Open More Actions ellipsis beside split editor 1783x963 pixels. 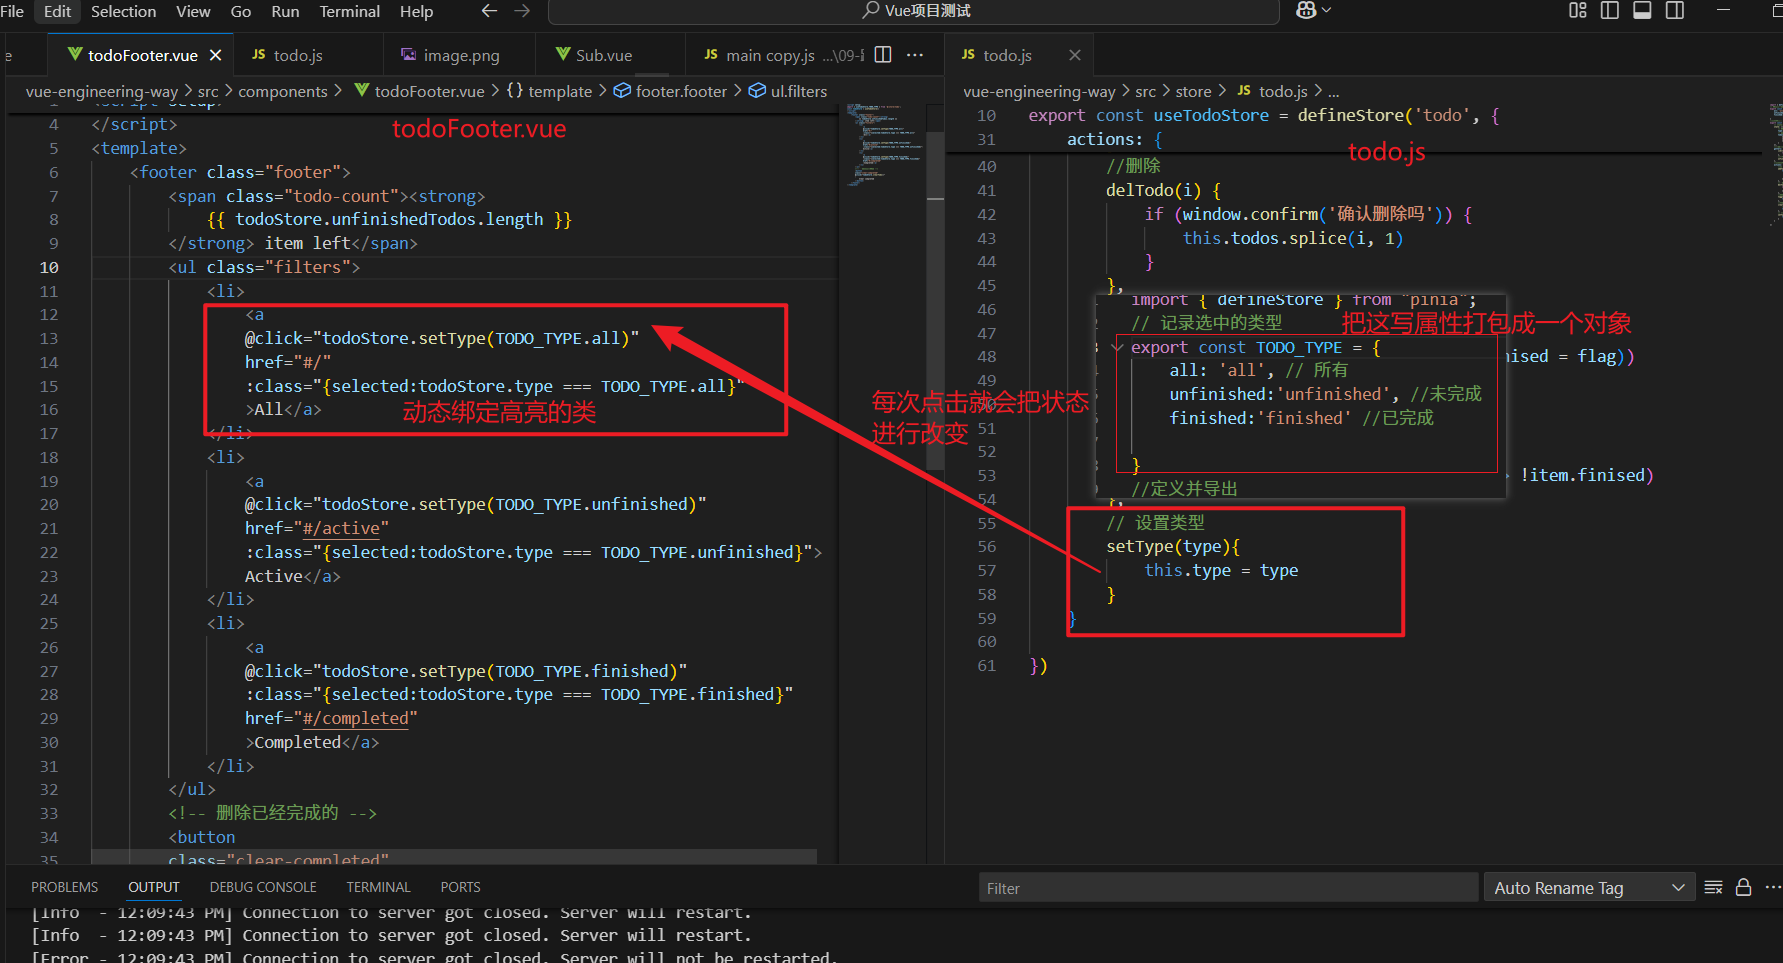[x=915, y=55]
